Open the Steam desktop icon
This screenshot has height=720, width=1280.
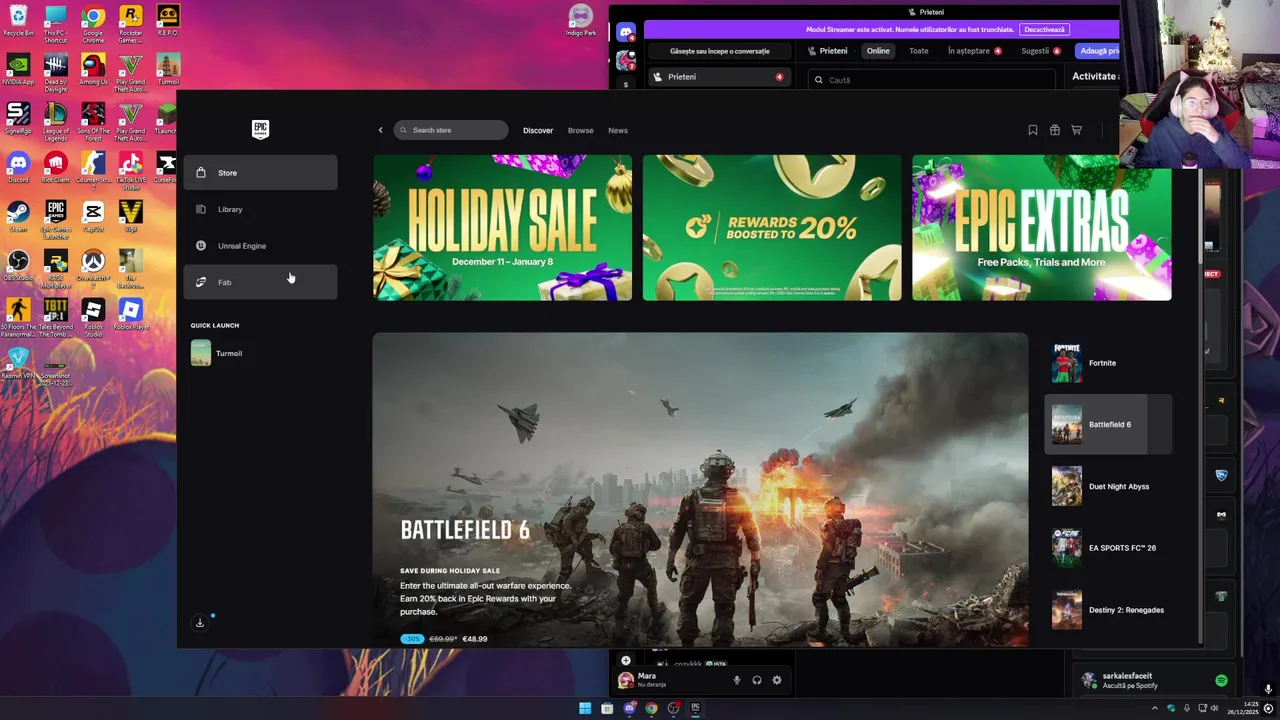18,216
